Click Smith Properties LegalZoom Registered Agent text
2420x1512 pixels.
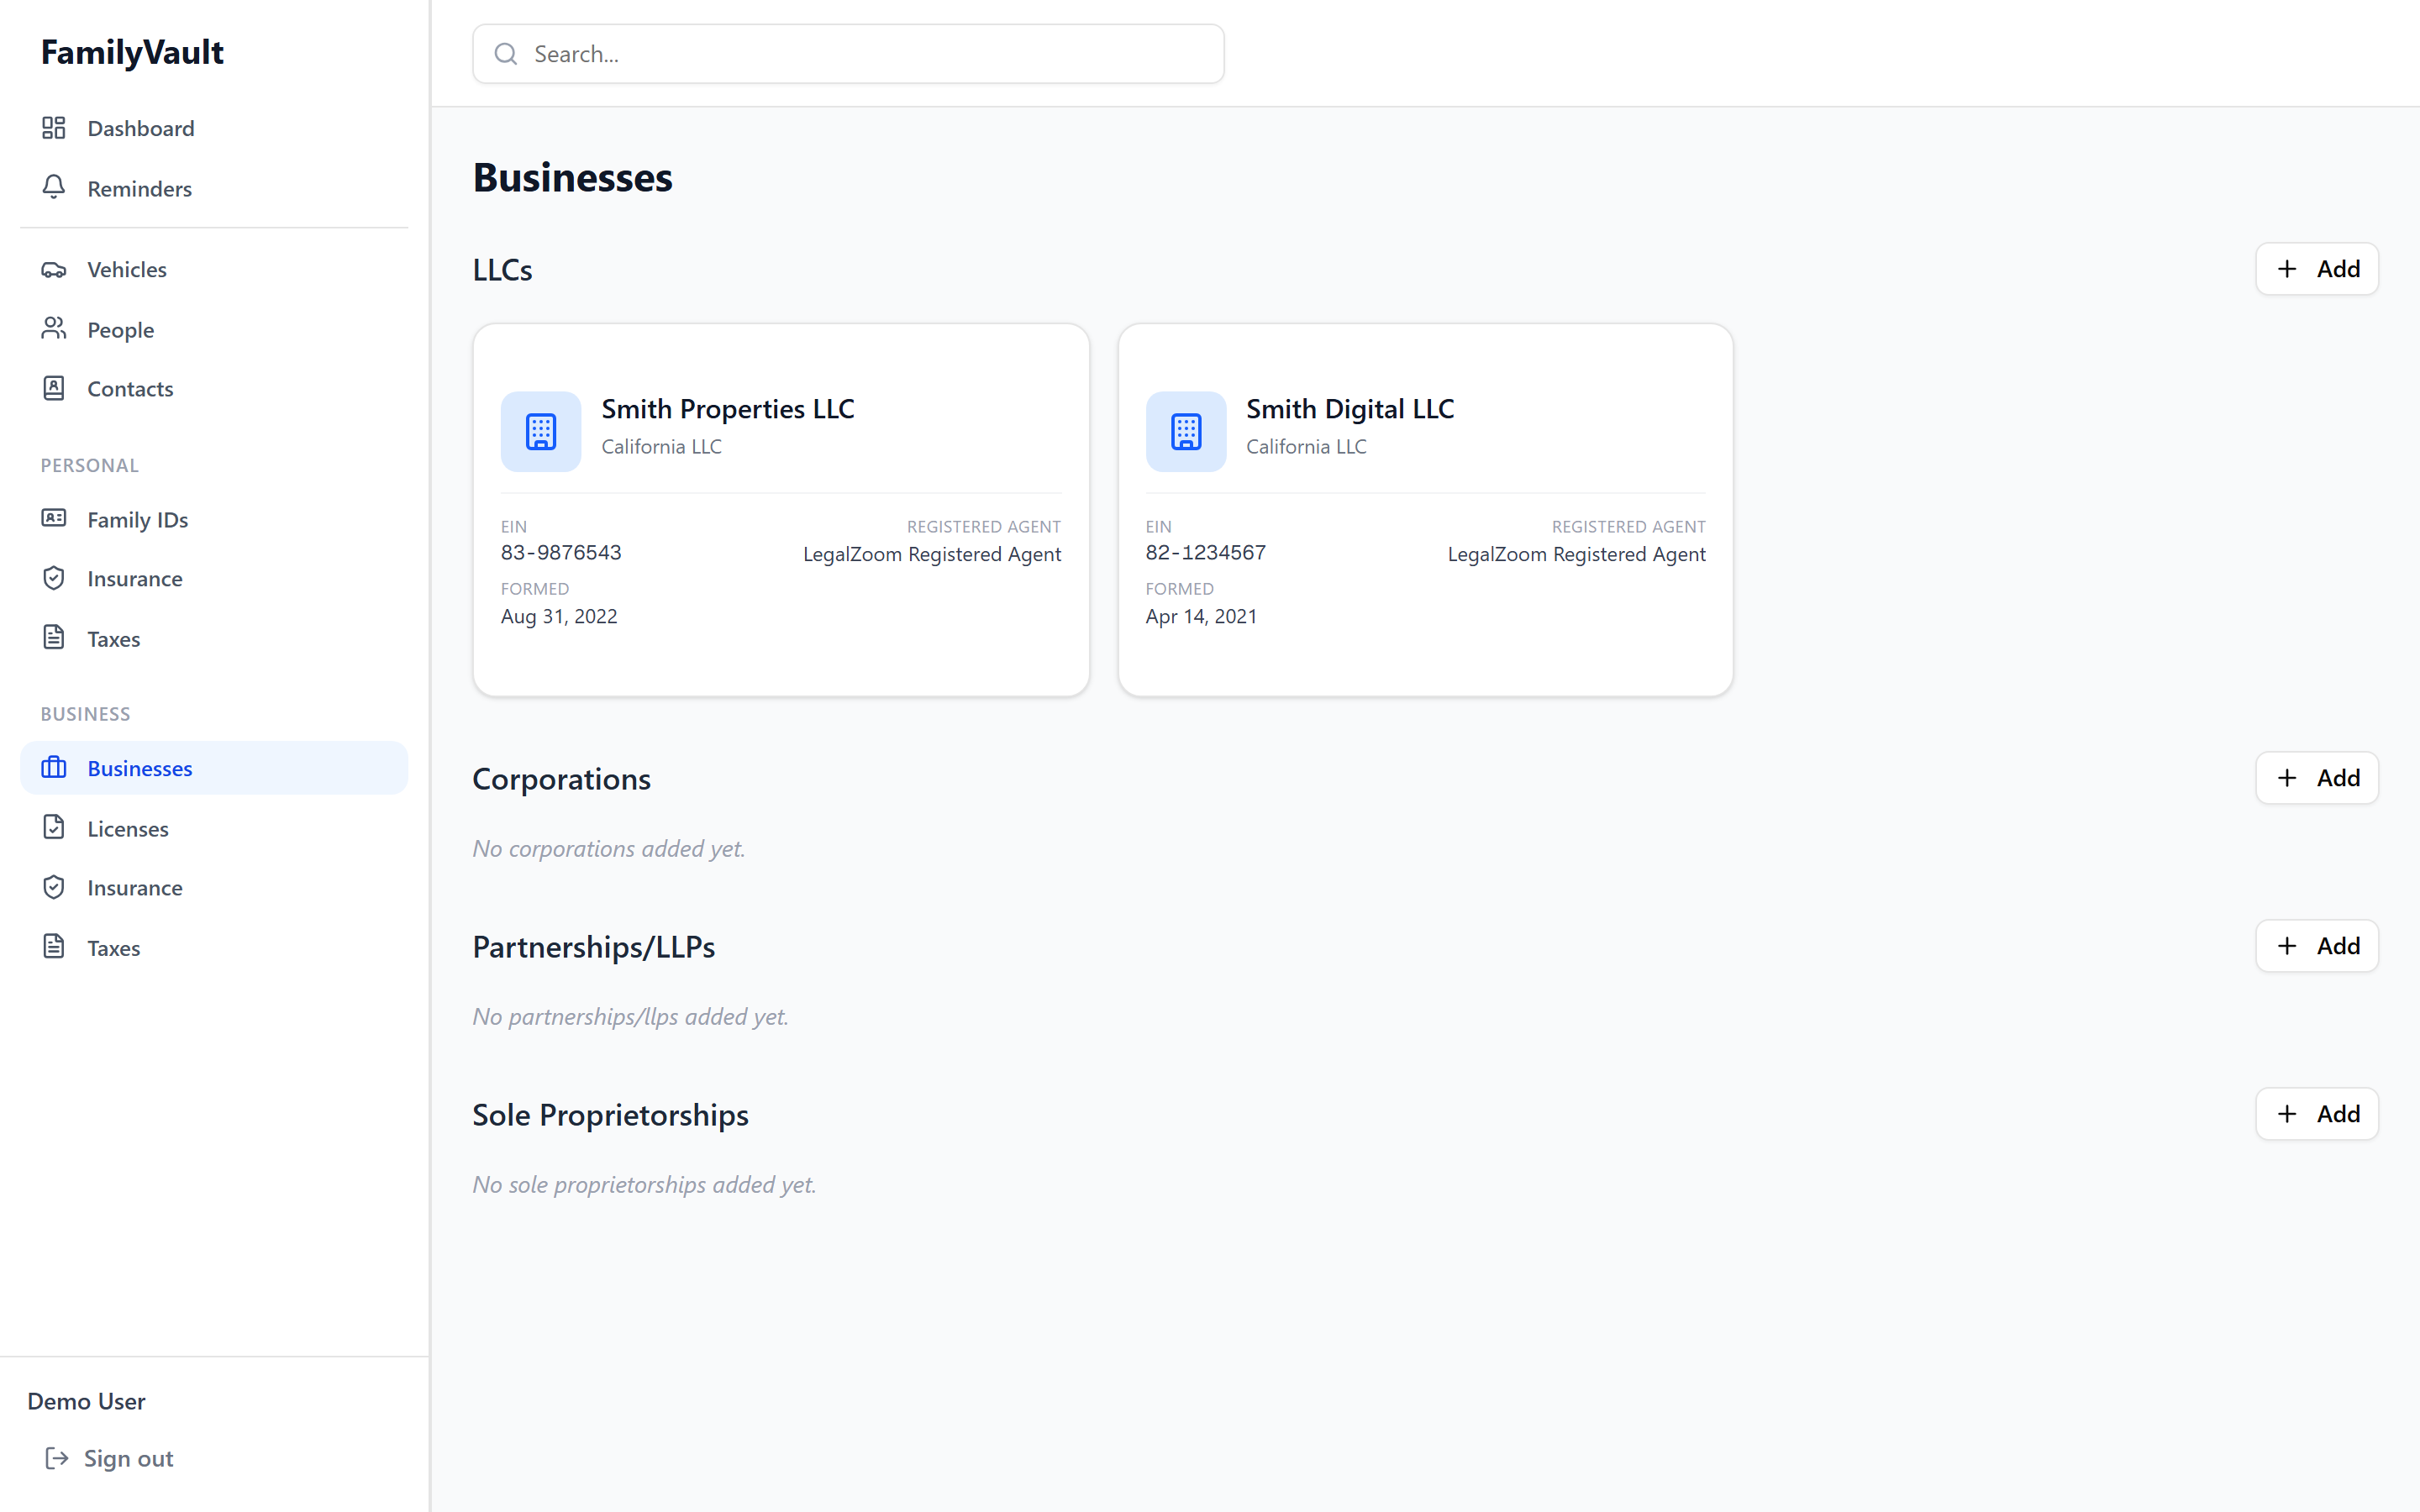coord(932,554)
